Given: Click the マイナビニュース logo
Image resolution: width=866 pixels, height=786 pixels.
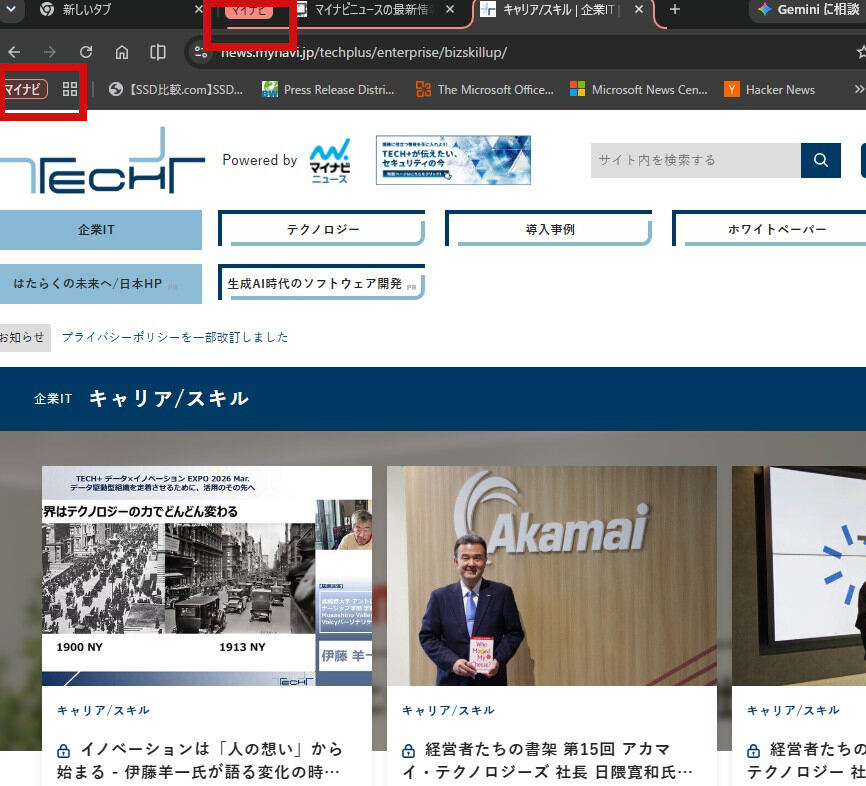Looking at the screenshot, I should pos(330,161).
